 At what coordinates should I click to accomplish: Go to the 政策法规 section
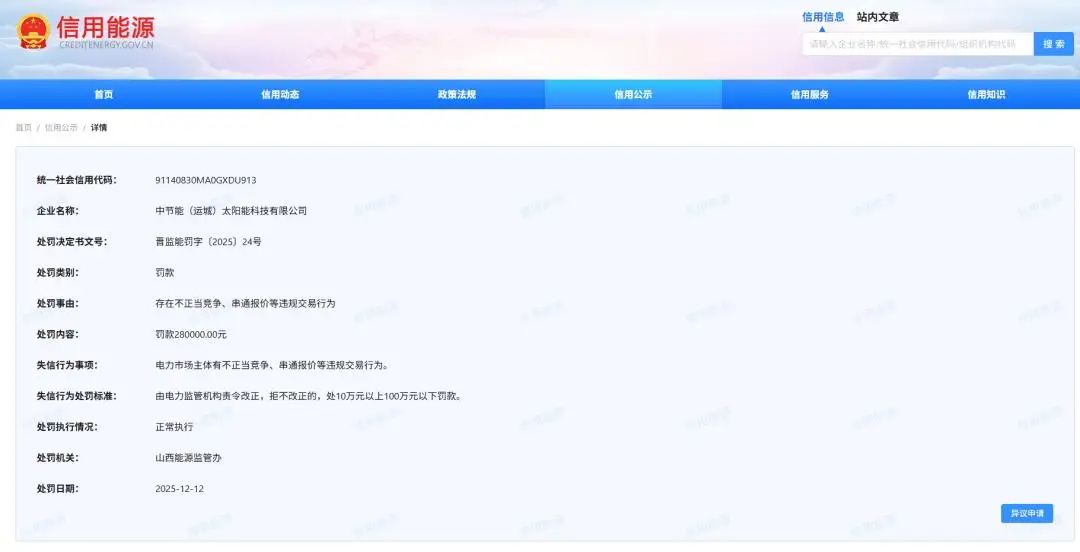457,95
